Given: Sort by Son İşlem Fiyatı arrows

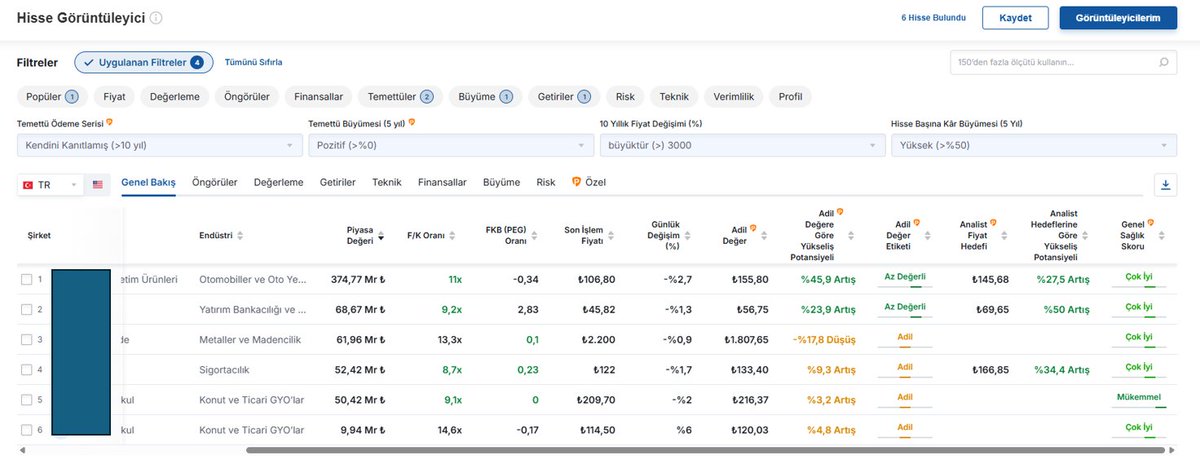Looking at the screenshot, I should 611,236.
